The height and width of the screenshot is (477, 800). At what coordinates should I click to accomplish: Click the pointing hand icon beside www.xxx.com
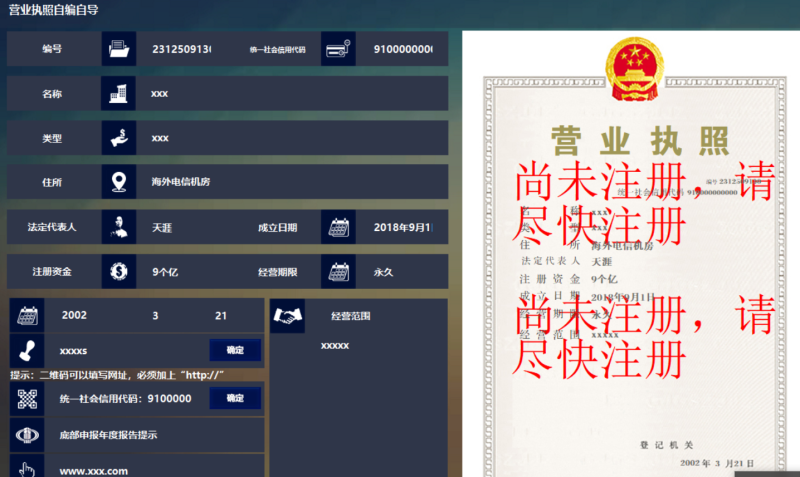pos(27,468)
